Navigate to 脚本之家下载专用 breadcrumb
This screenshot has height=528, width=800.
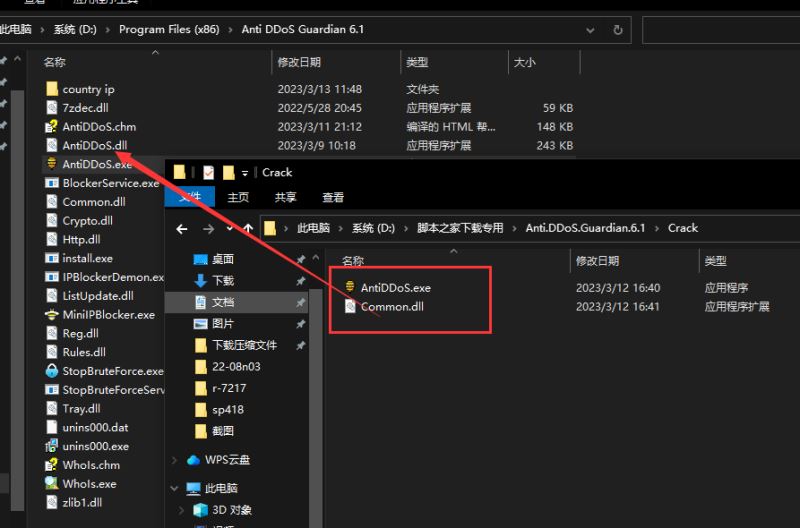point(460,228)
